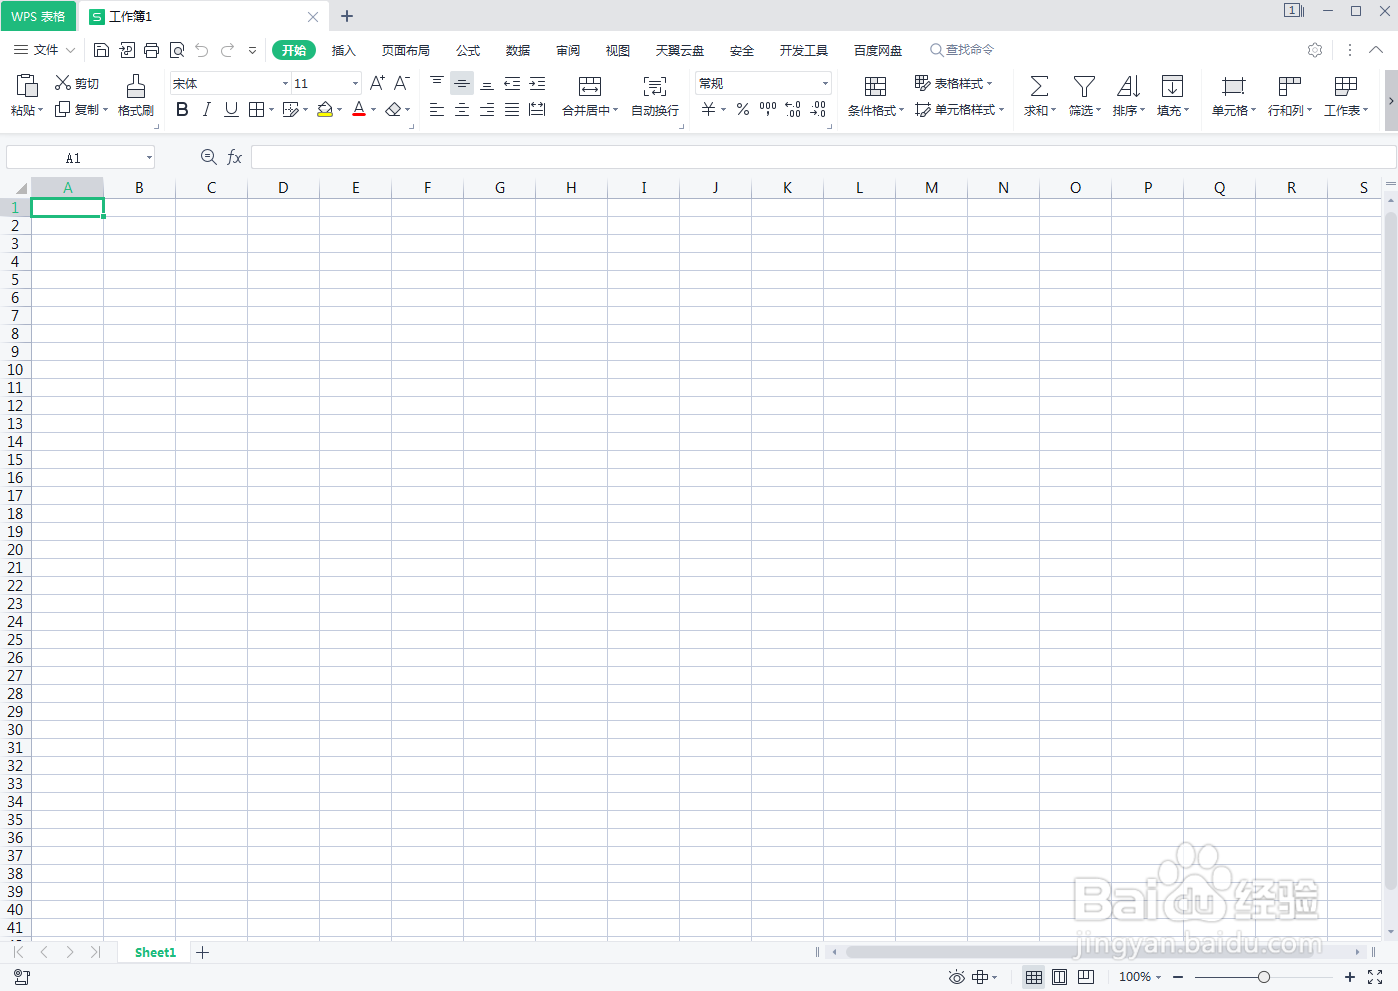
Task: Switch to Page Layout view in status bar
Action: coord(1060,977)
